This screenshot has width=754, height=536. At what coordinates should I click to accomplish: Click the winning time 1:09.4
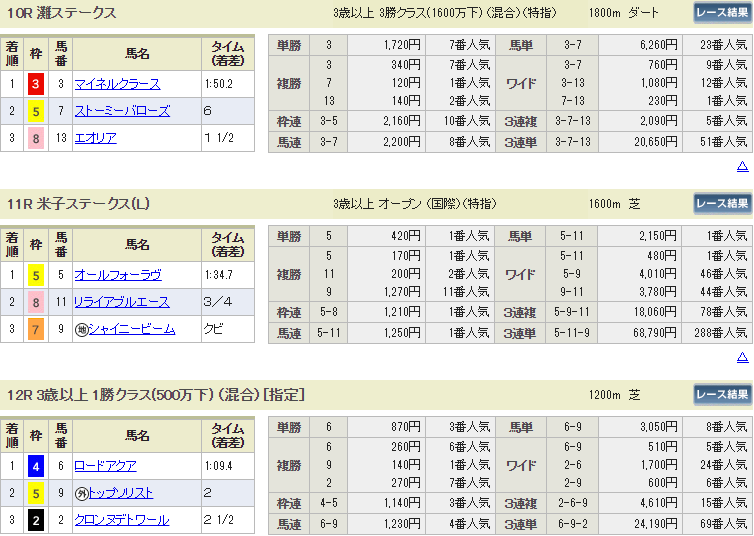pyautogui.click(x=219, y=466)
